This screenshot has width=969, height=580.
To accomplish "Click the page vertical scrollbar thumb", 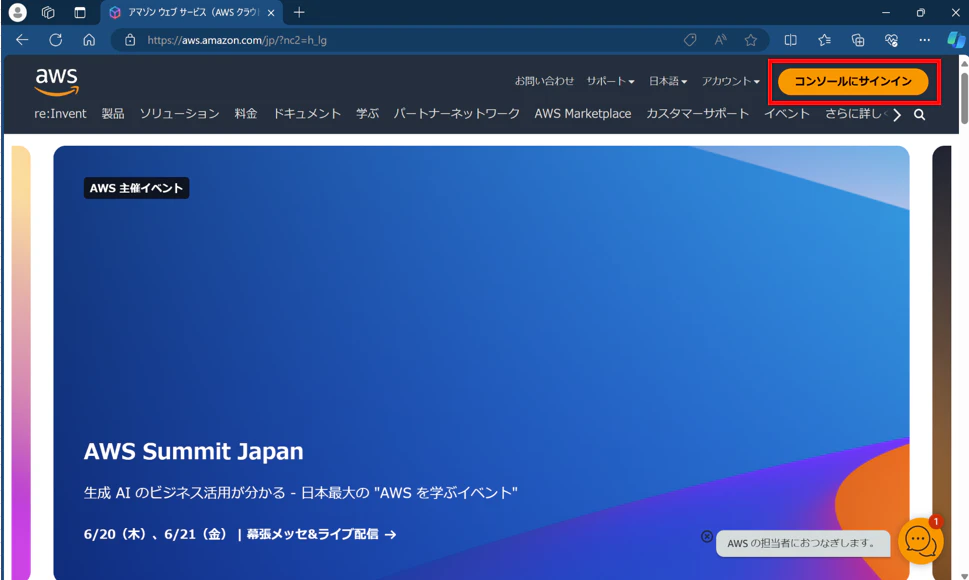I will click(964, 99).
